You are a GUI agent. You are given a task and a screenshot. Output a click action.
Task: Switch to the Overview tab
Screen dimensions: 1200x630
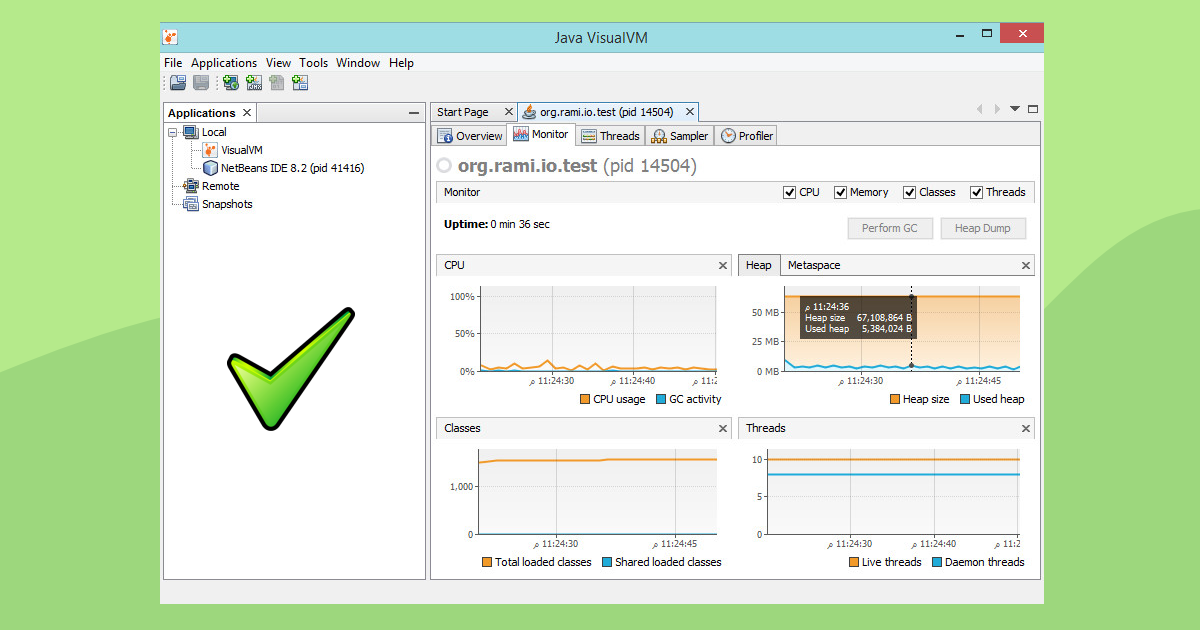pos(470,136)
